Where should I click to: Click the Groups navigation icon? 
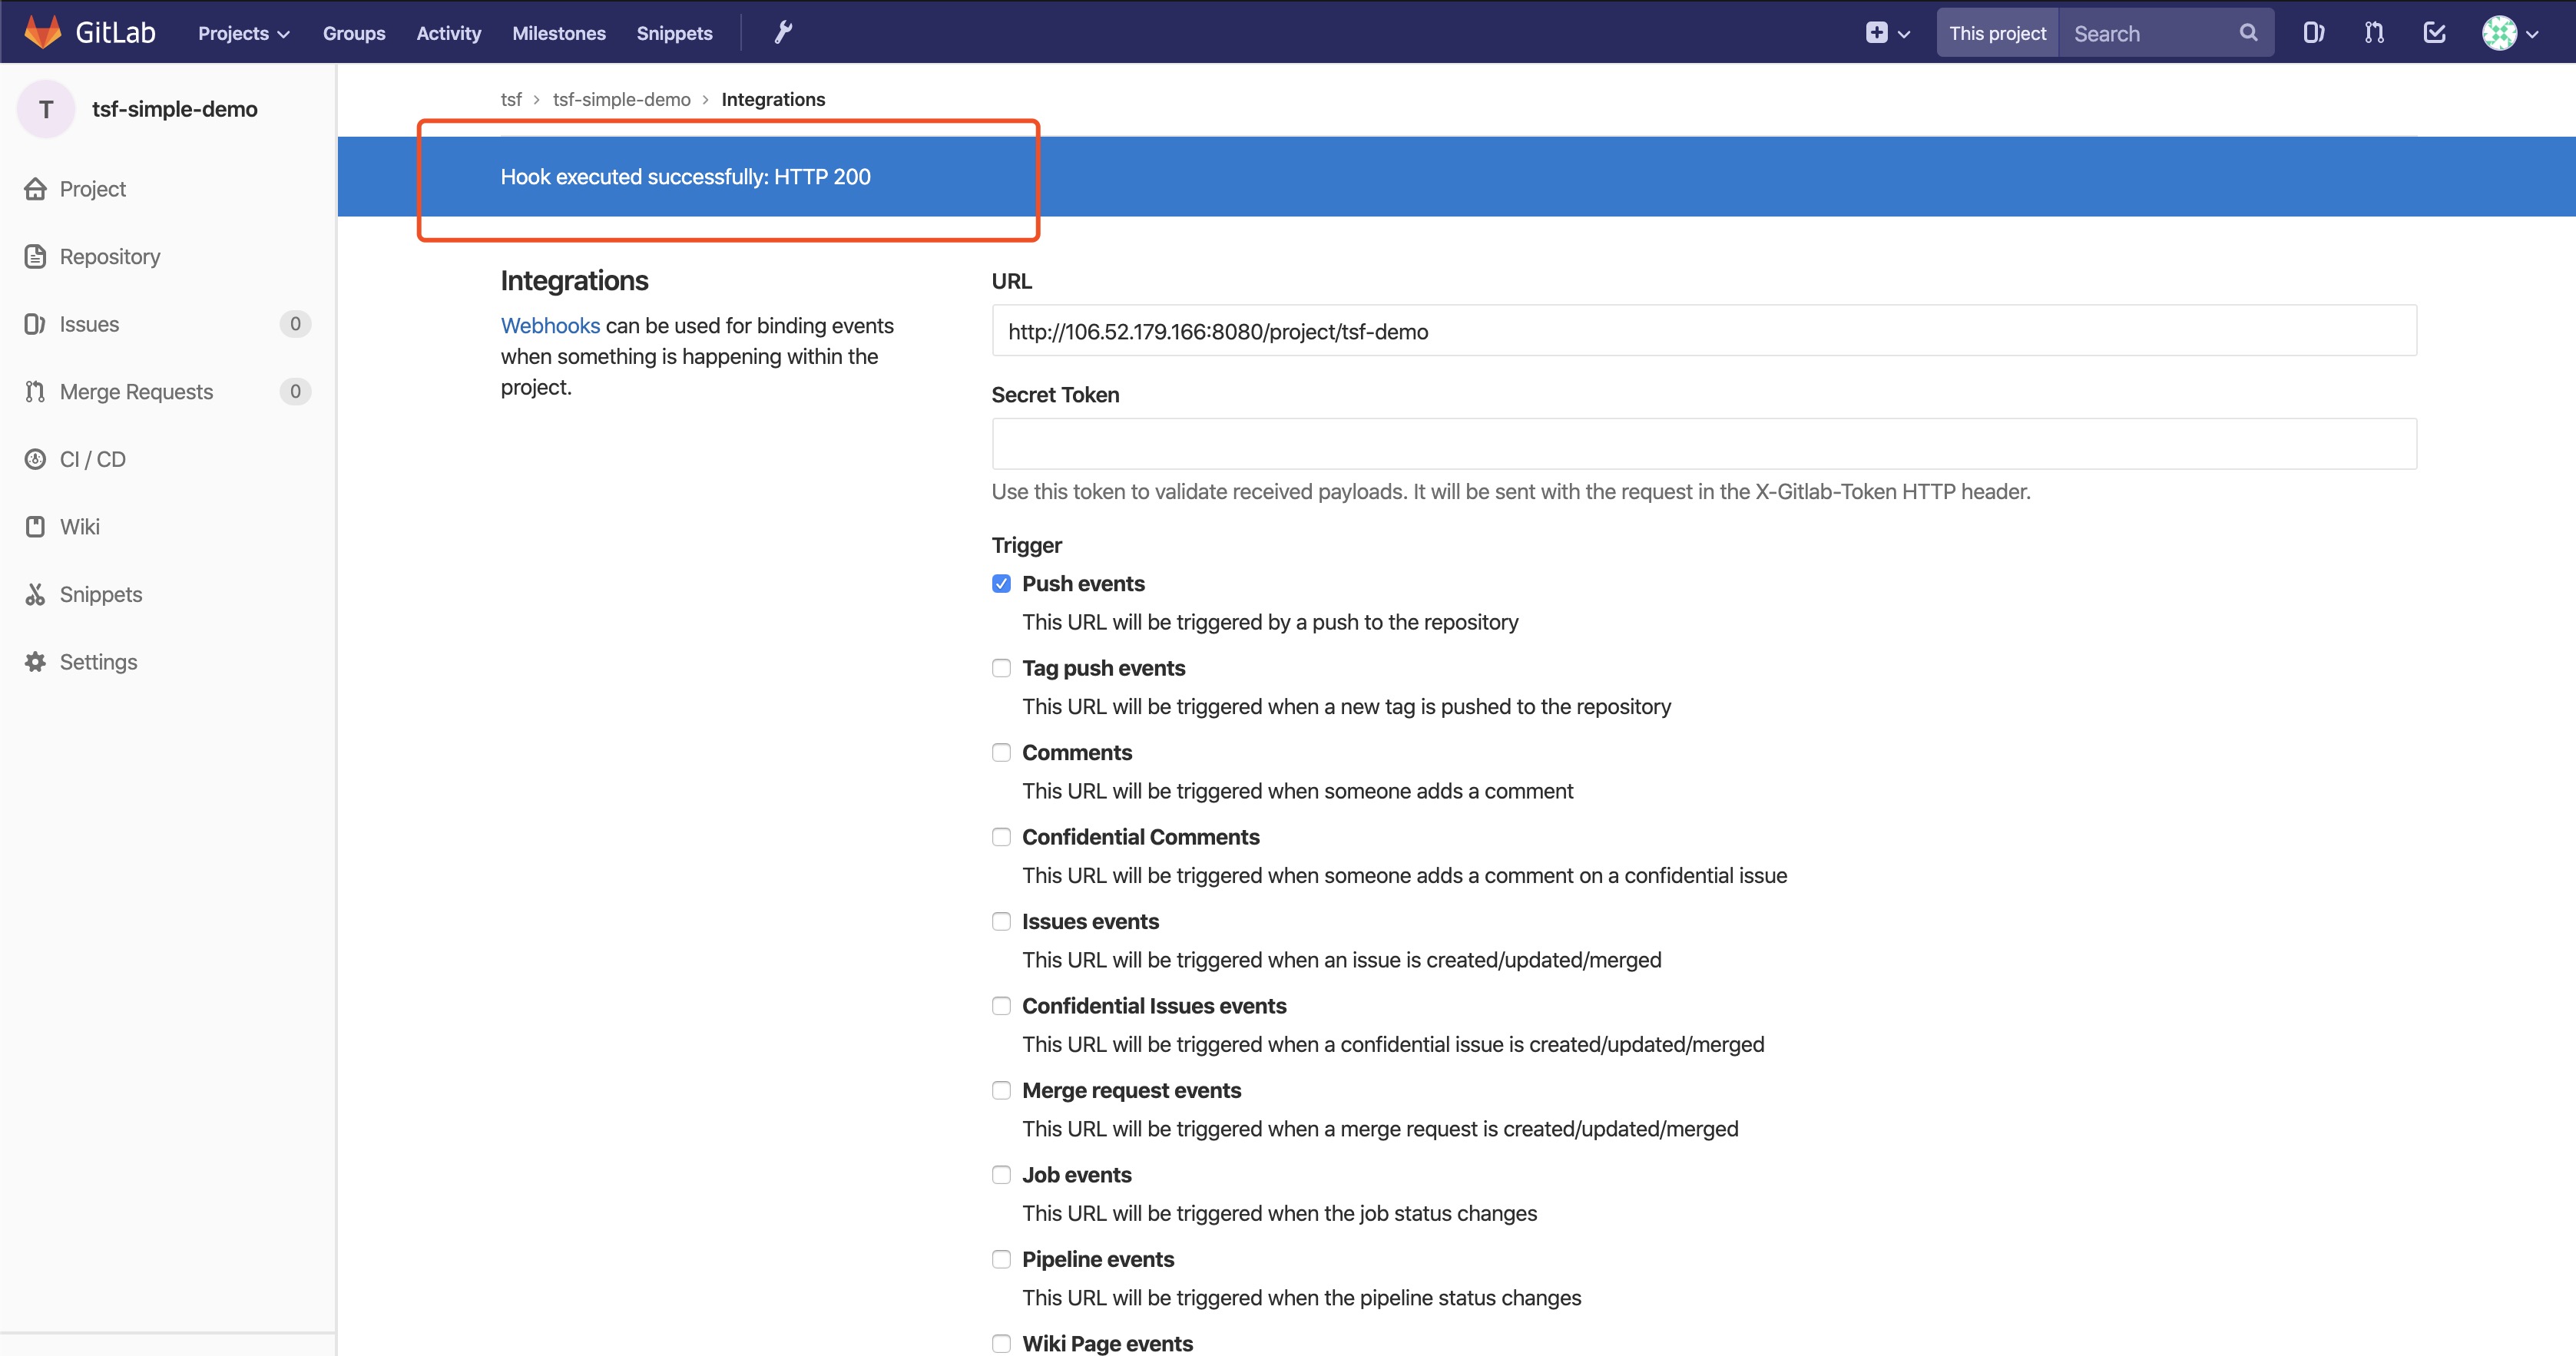point(351,32)
